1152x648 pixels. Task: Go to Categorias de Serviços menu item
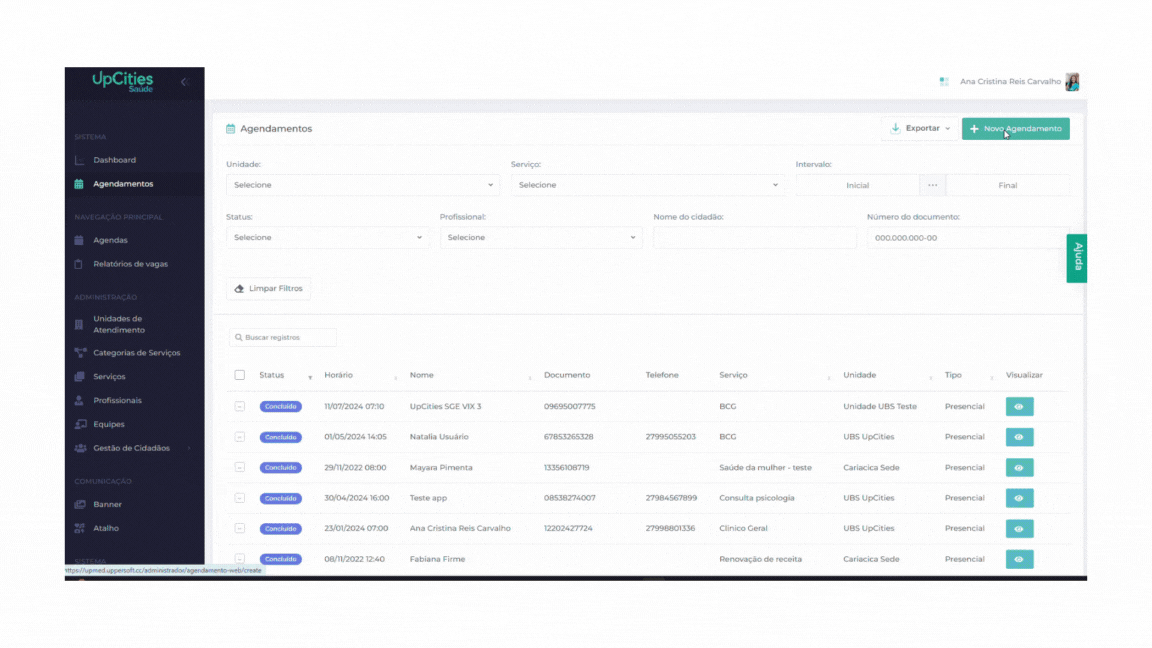[136, 353]
